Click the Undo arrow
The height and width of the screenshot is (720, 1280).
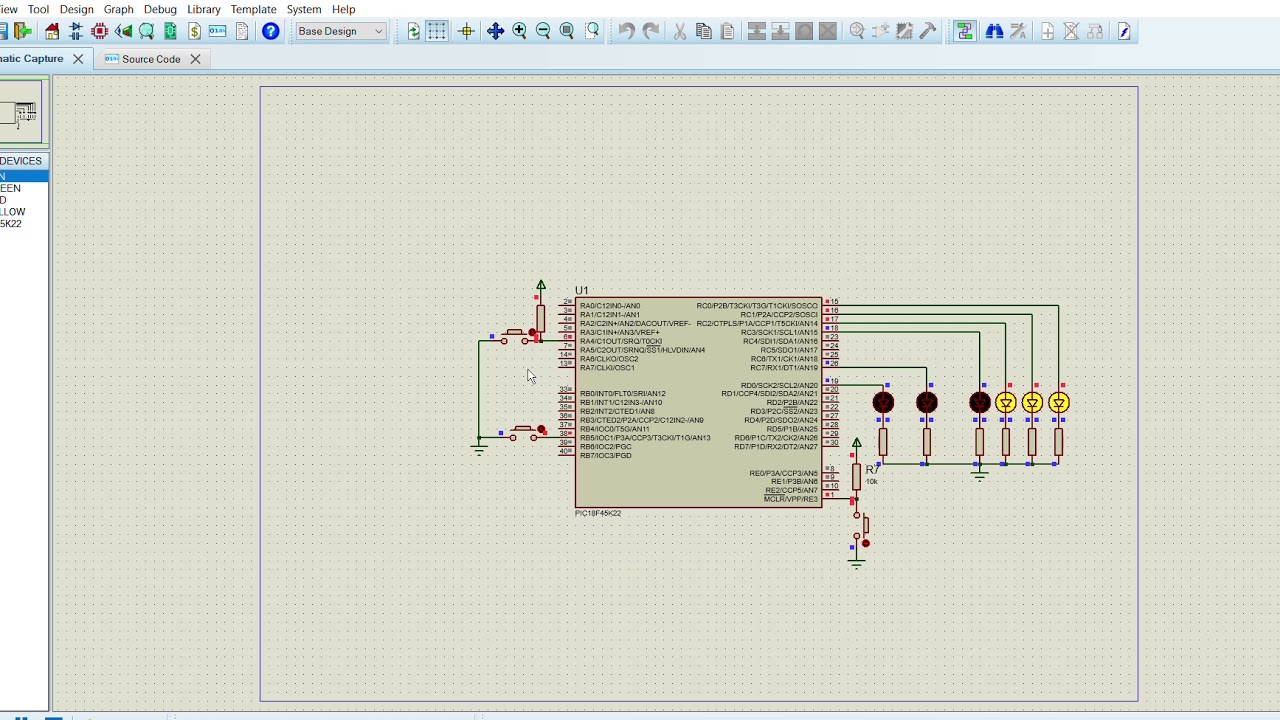[626, 31]
